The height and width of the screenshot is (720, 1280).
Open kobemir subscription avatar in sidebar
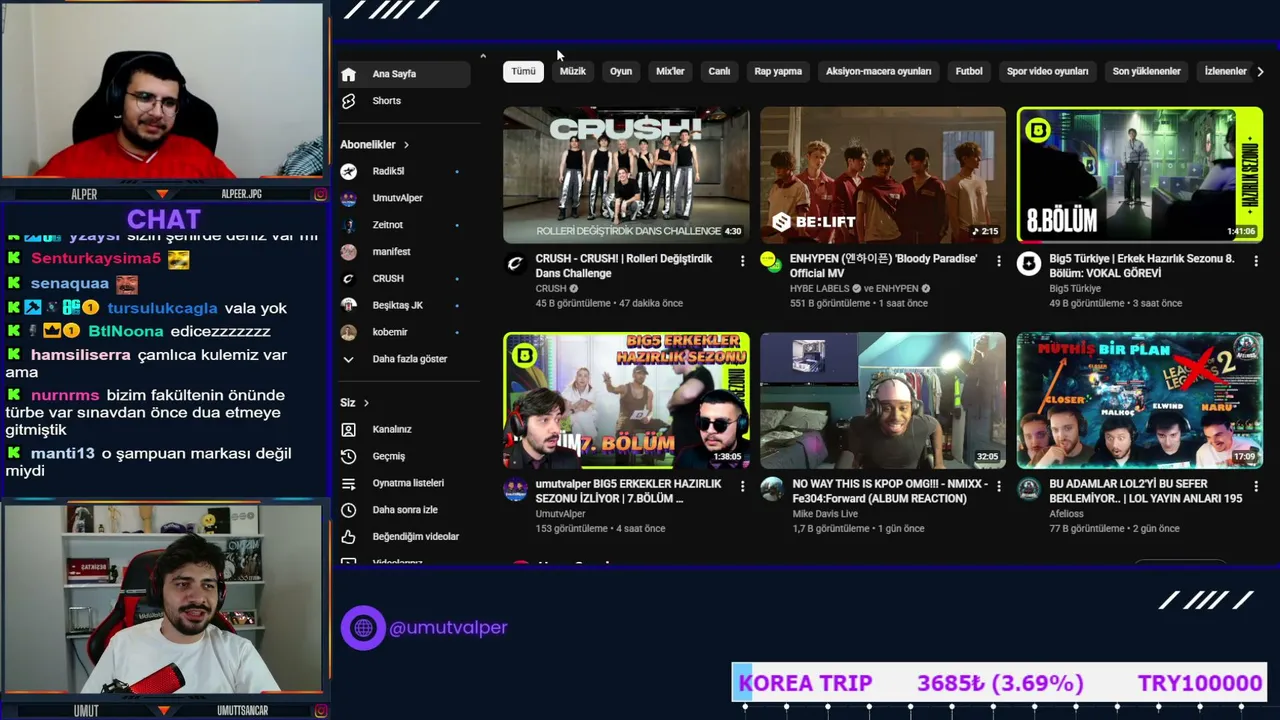coord(348,332)
